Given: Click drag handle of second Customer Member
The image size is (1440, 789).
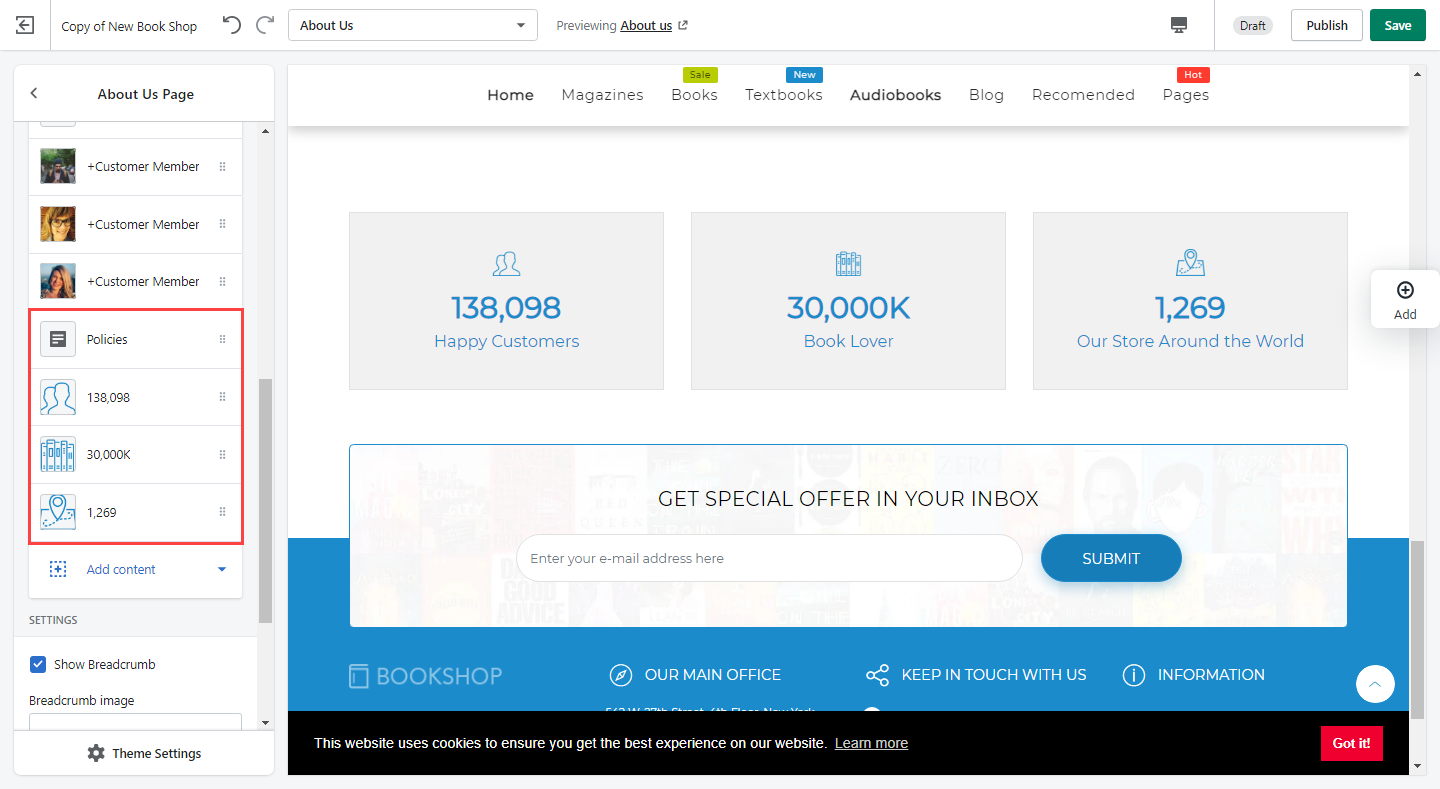Looking at the screenshot, I should [222, 224].
